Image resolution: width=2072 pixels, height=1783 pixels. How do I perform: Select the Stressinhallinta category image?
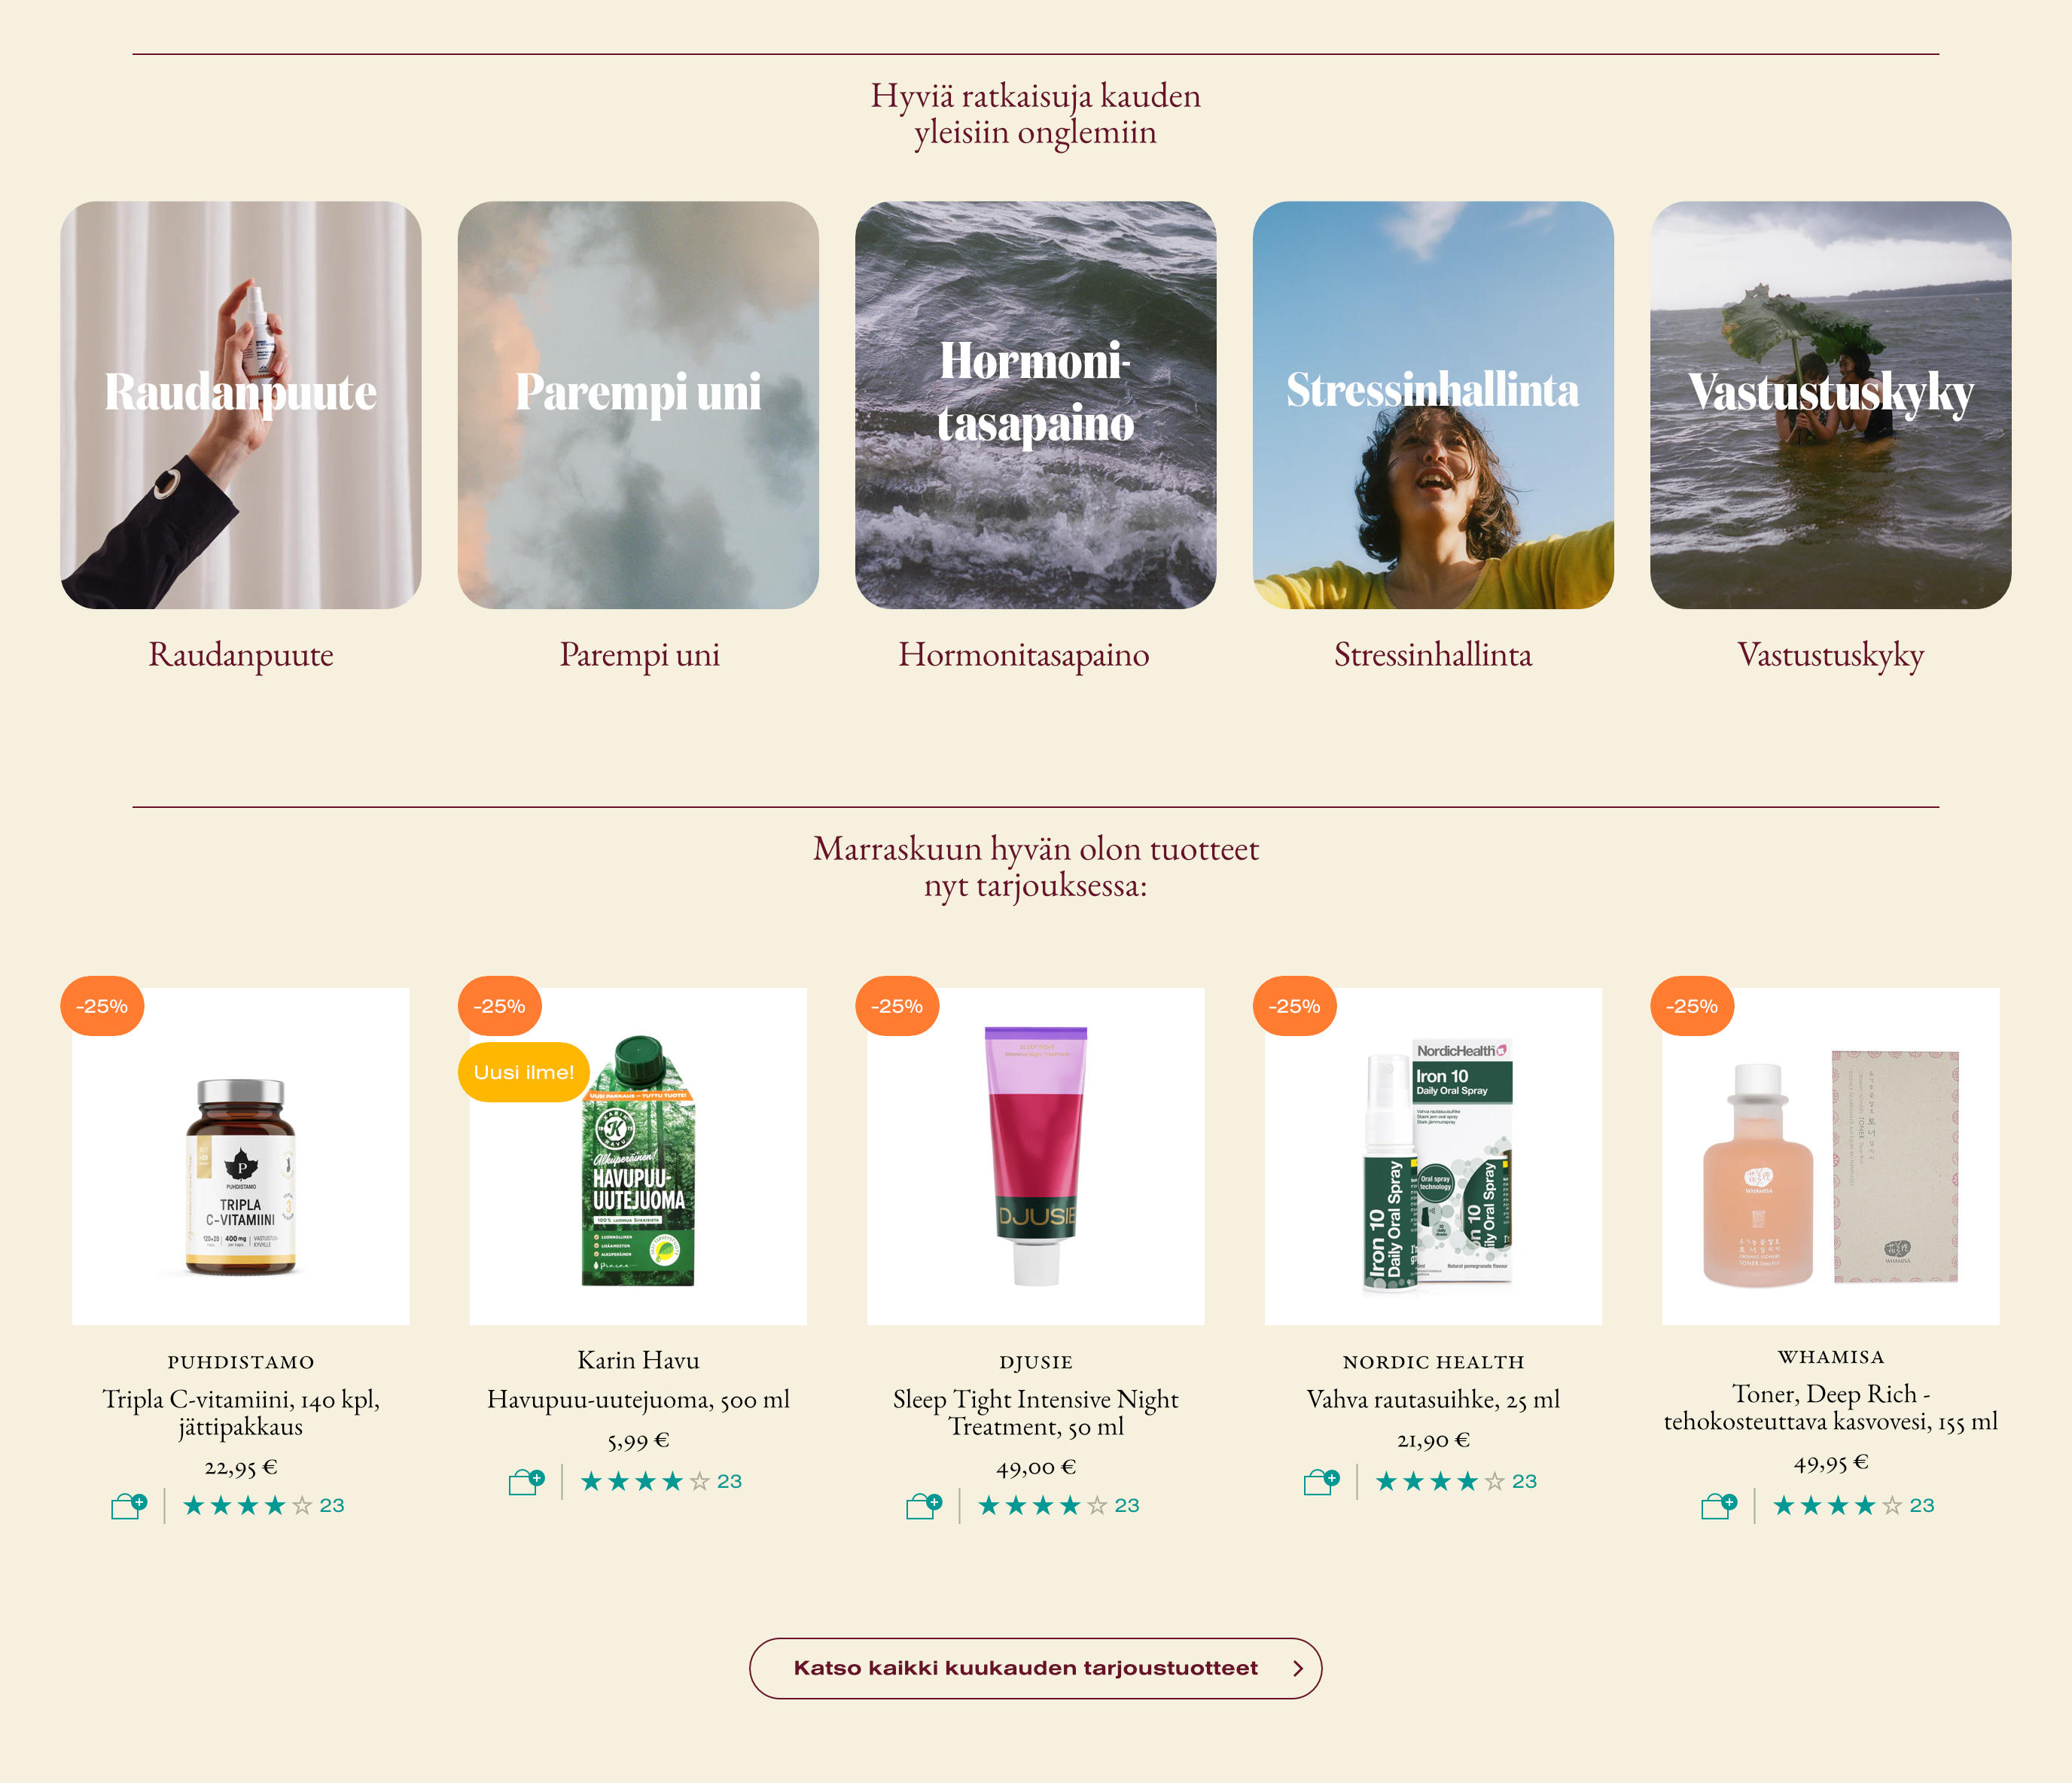point(1433,405)
